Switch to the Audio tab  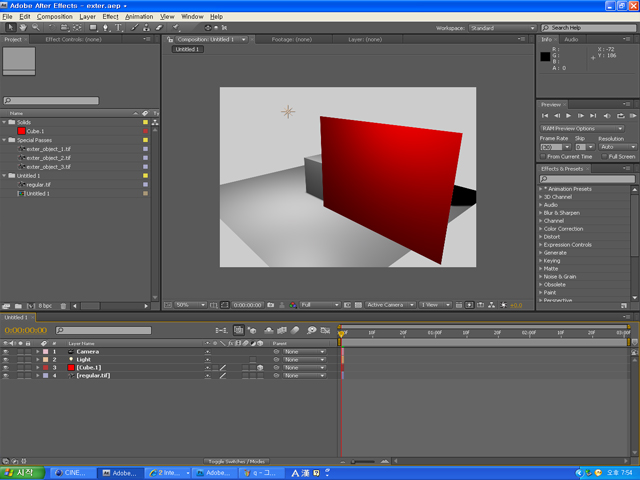point(571,39)
